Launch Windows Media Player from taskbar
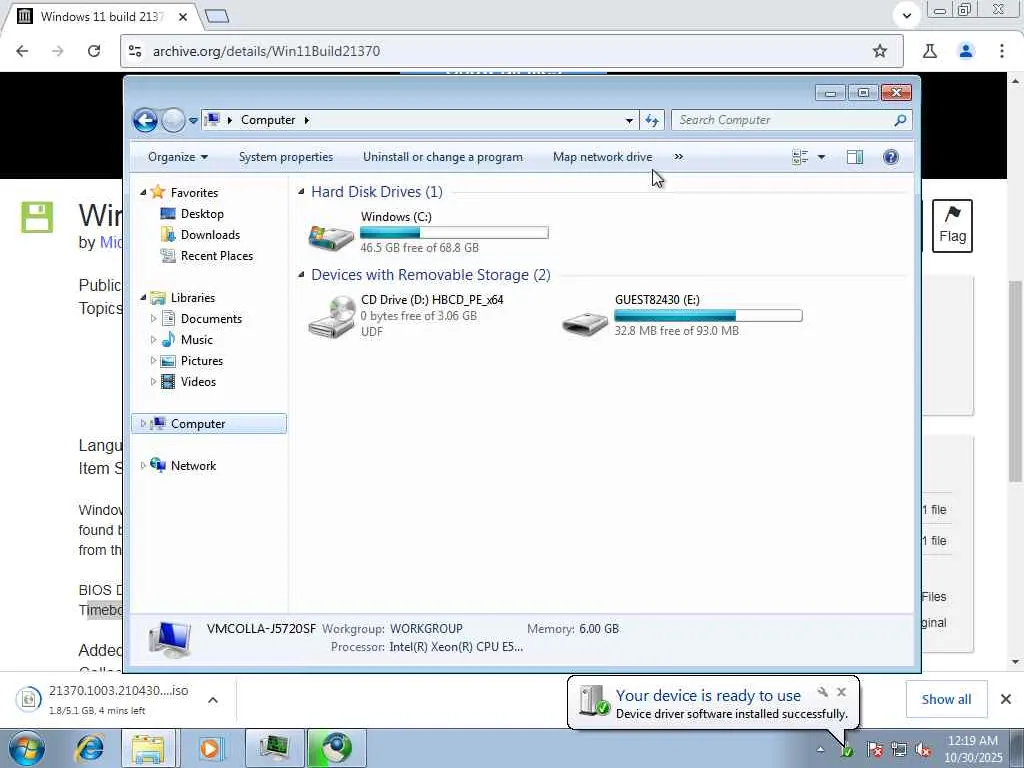1024x768 pixels. point(210,748)
